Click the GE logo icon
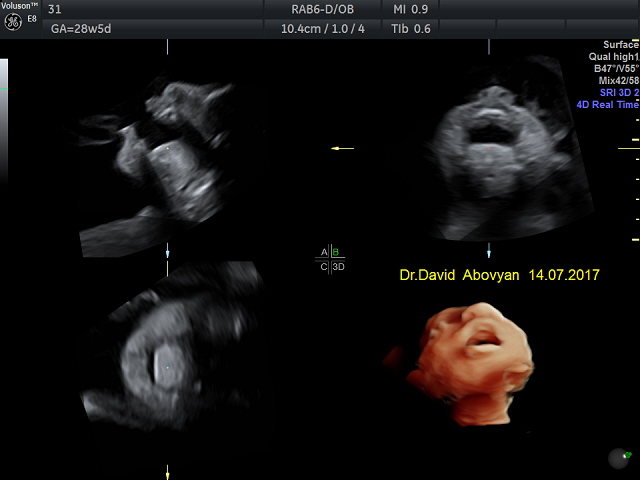The image size is (640, 480). pos(13,22)
